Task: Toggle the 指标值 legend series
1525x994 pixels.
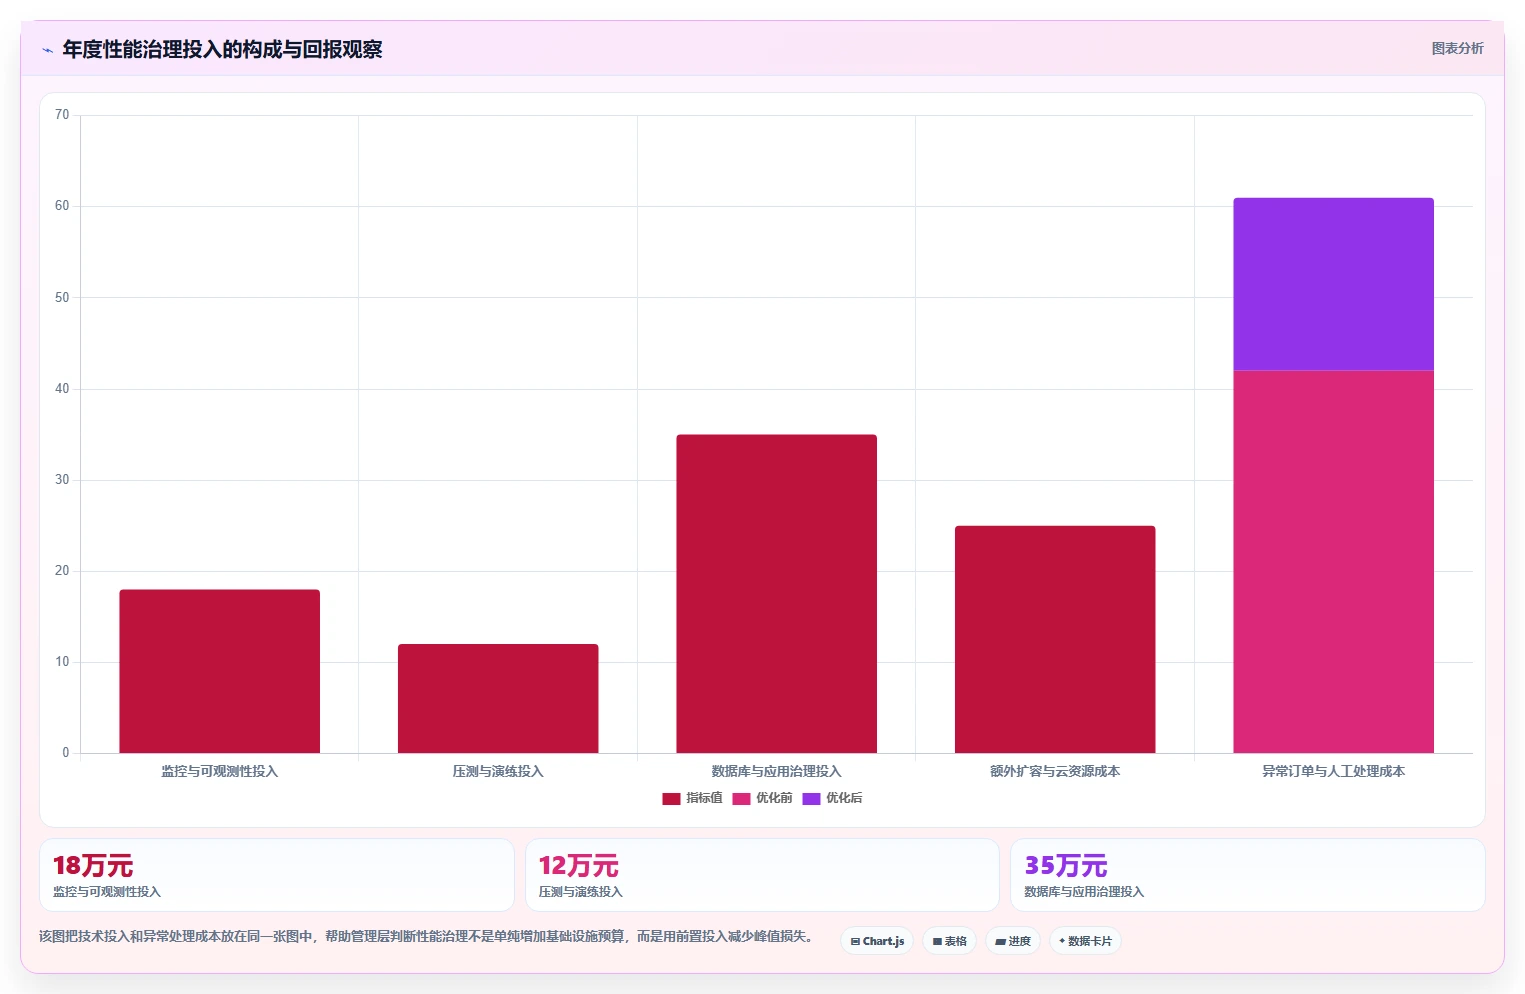Action: pos(692,798)
